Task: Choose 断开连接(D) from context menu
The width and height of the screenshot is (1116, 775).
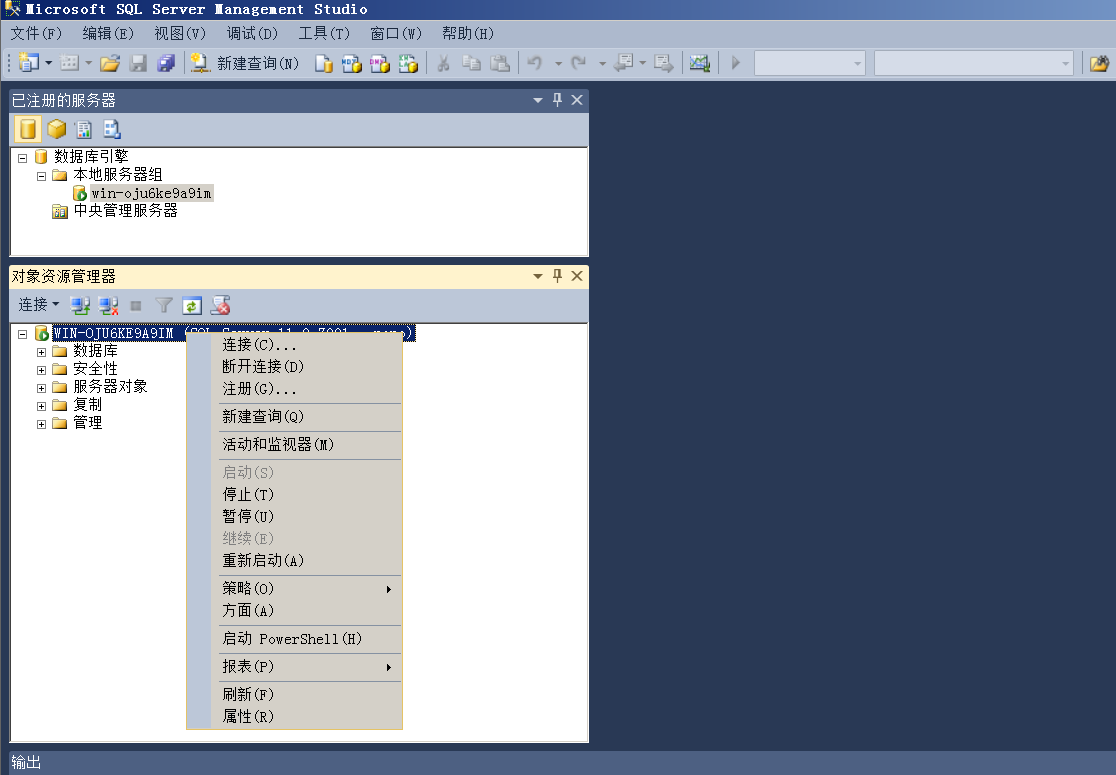Action: (x=295, y=367)
